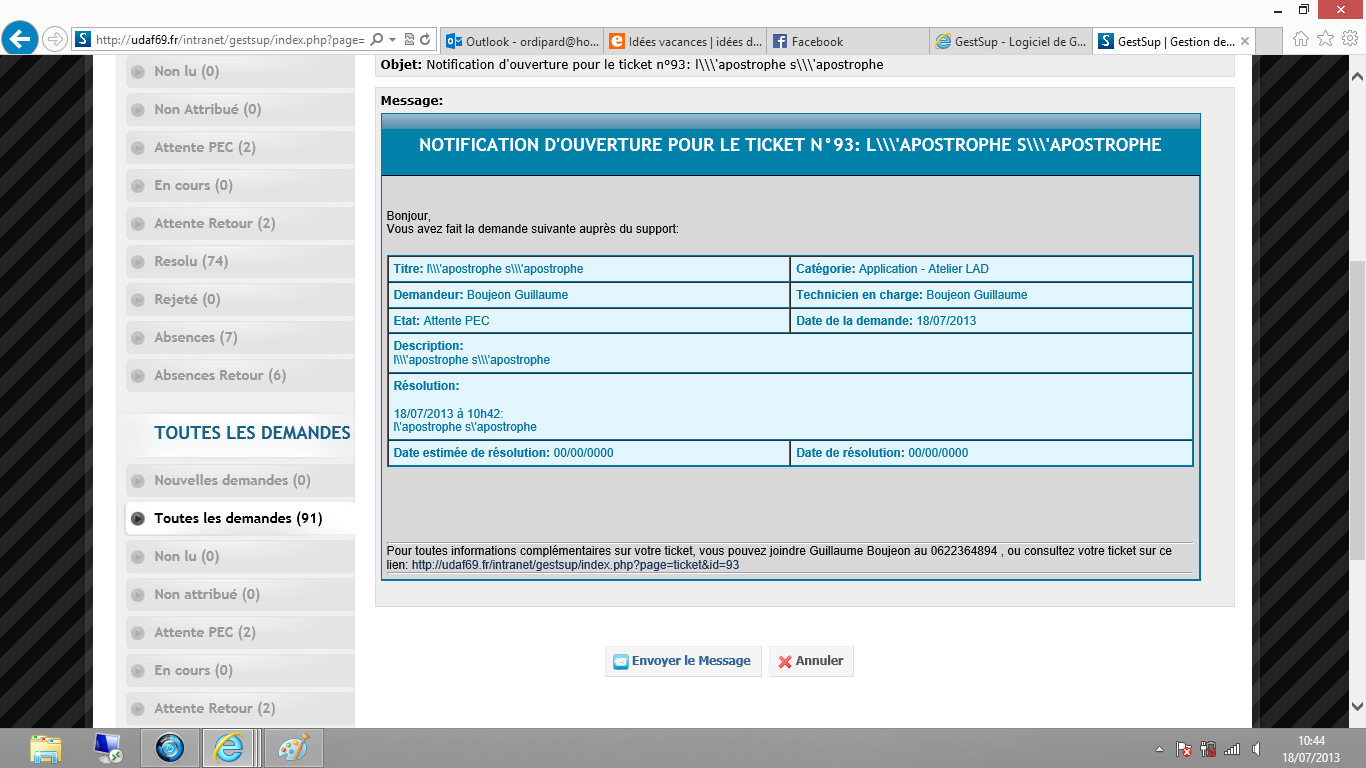Open File Explorer from the taskbar
The image size is (1366, 768).
pyautogui.click(x=46, y=748)
